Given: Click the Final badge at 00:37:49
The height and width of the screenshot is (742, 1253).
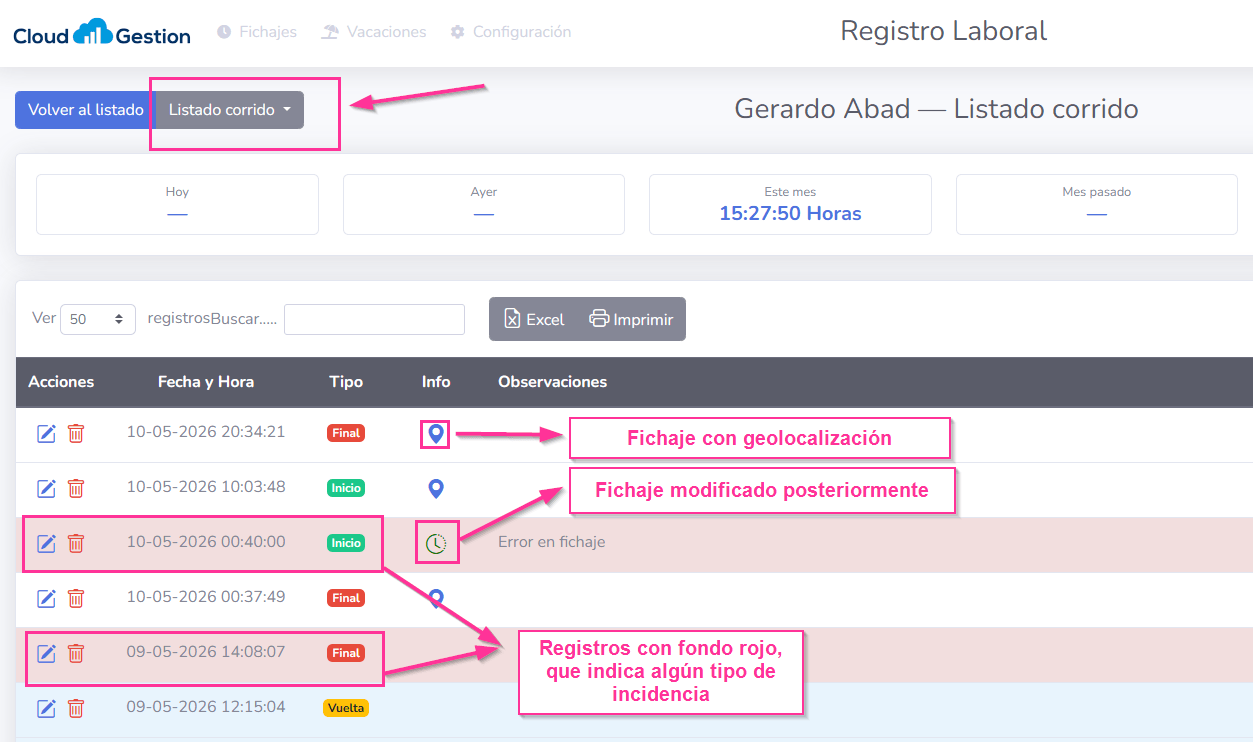Looking at the screenshot, I should click(x=346, y=598).
